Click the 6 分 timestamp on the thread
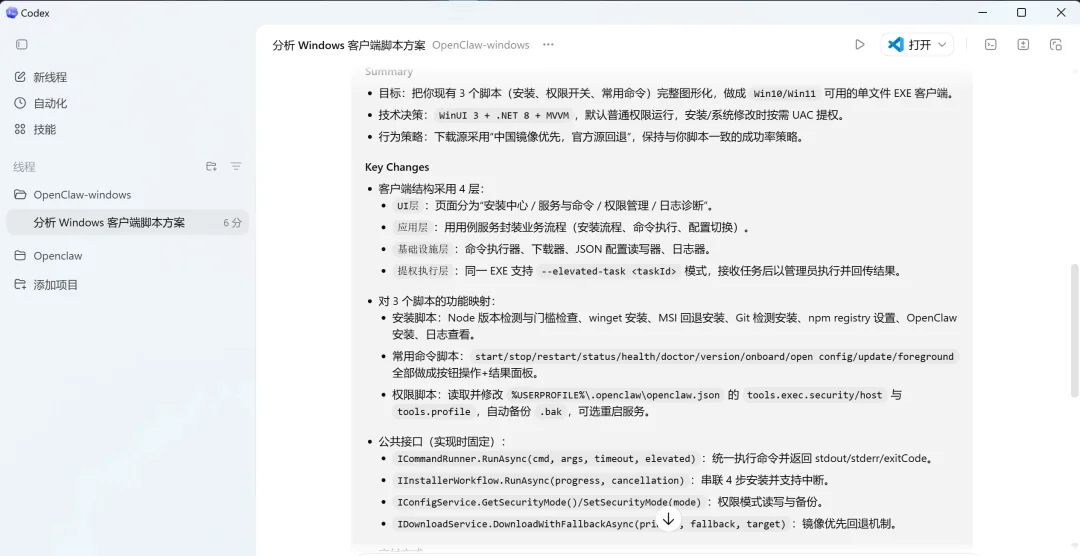The image size is (1080, 556). [232, 223]
